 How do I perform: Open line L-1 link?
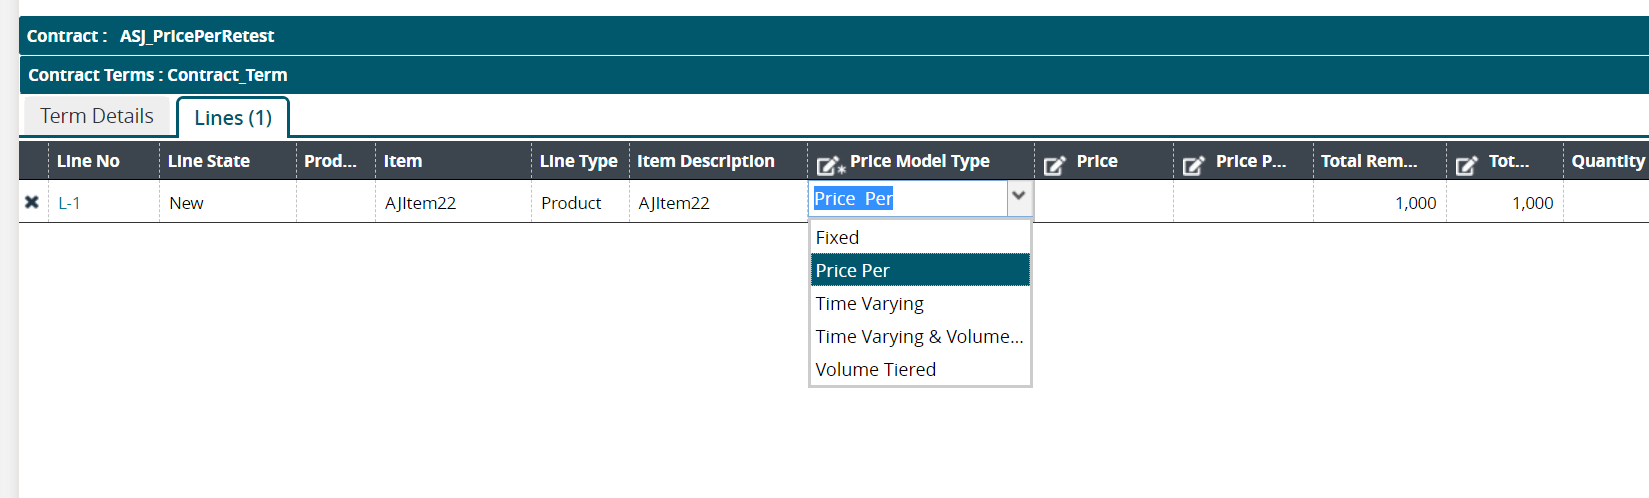[69, 203]
